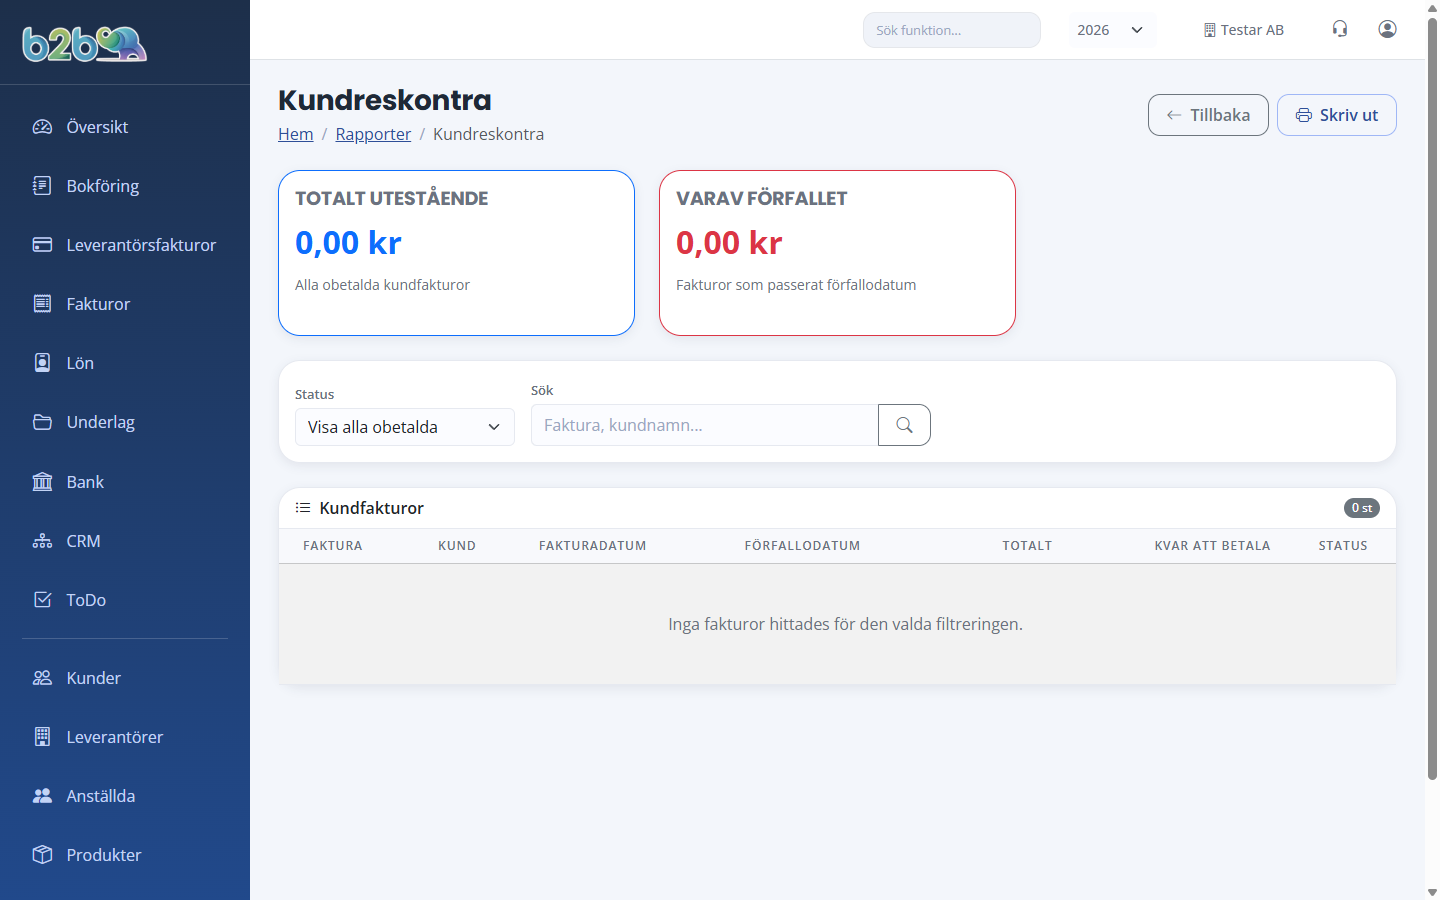This screenshot has width=1440, height=900.
Task: Open Anställda menu item
Action: click(x=125, y=796)
